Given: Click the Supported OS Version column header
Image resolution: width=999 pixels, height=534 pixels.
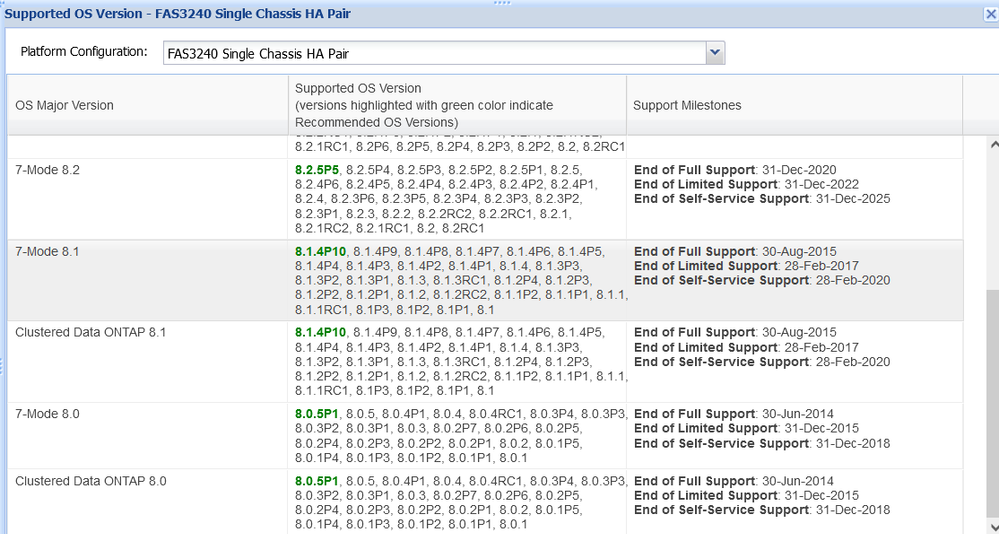Looking at the screenshot, I should pyautogui.click(x=358, y=89).
